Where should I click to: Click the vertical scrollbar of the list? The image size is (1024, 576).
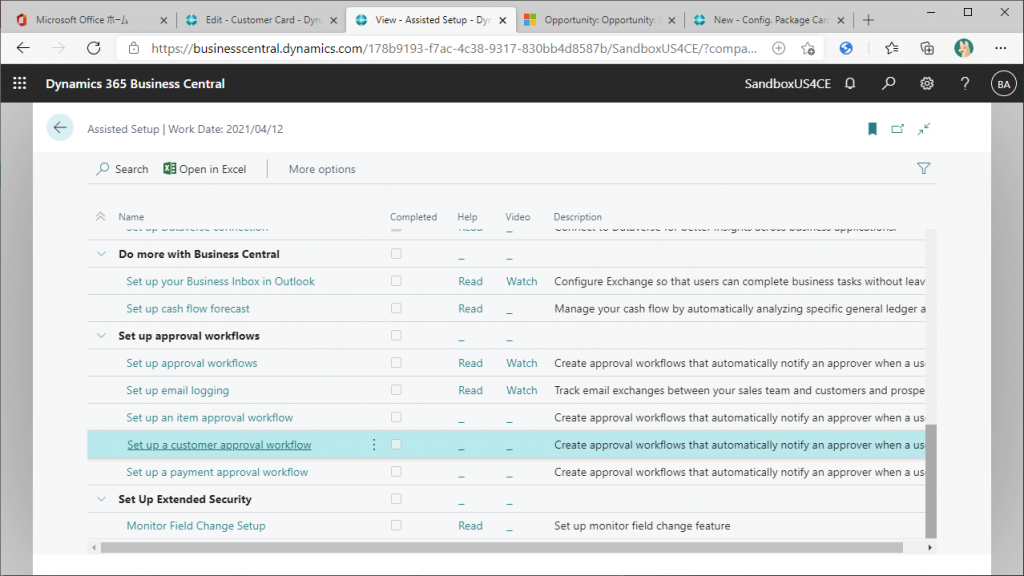(x=931, y=481)
